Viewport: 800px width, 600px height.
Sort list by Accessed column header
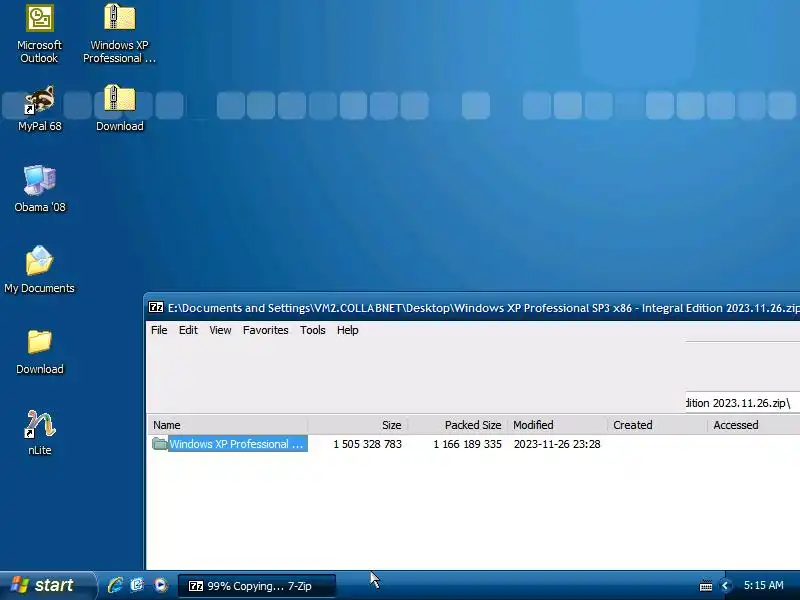click(754, 425)
